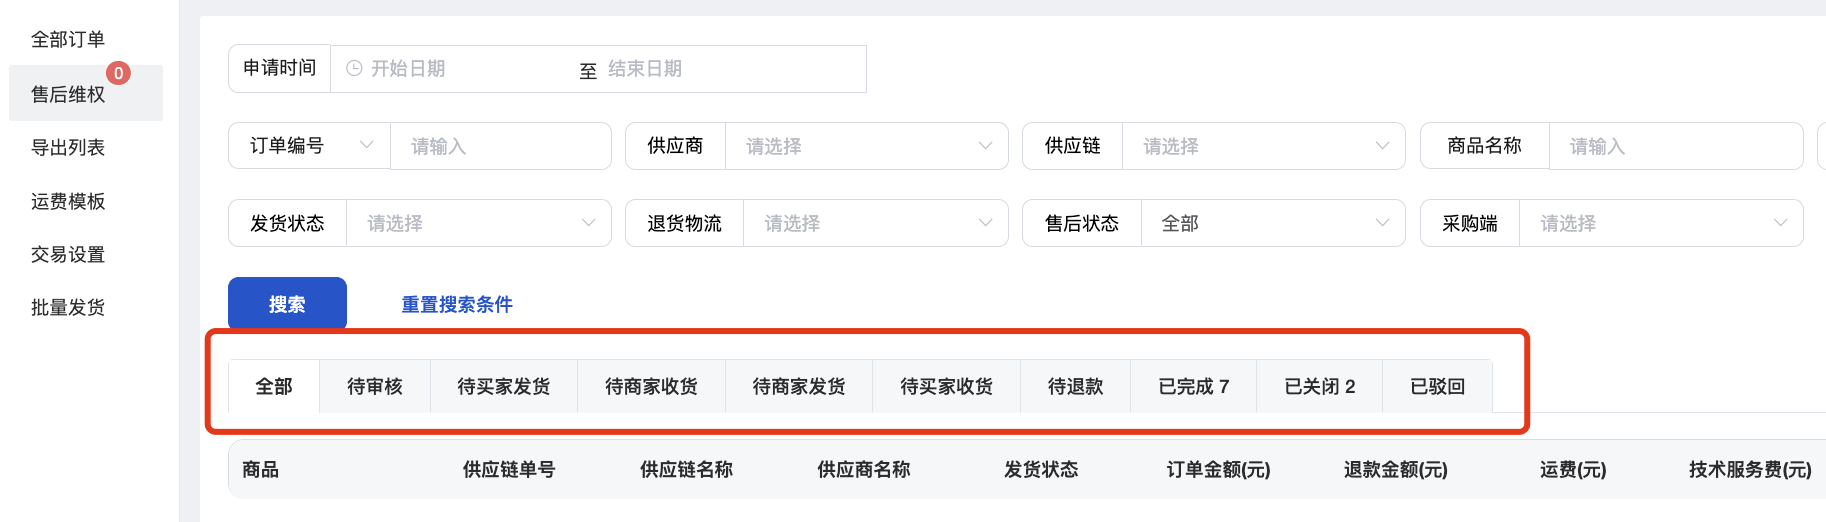The width and height of the screenshot is (1826, 522).
Task: Select the 待买家发货 tab
Action: pyautogui.click(x=504, y=387)
